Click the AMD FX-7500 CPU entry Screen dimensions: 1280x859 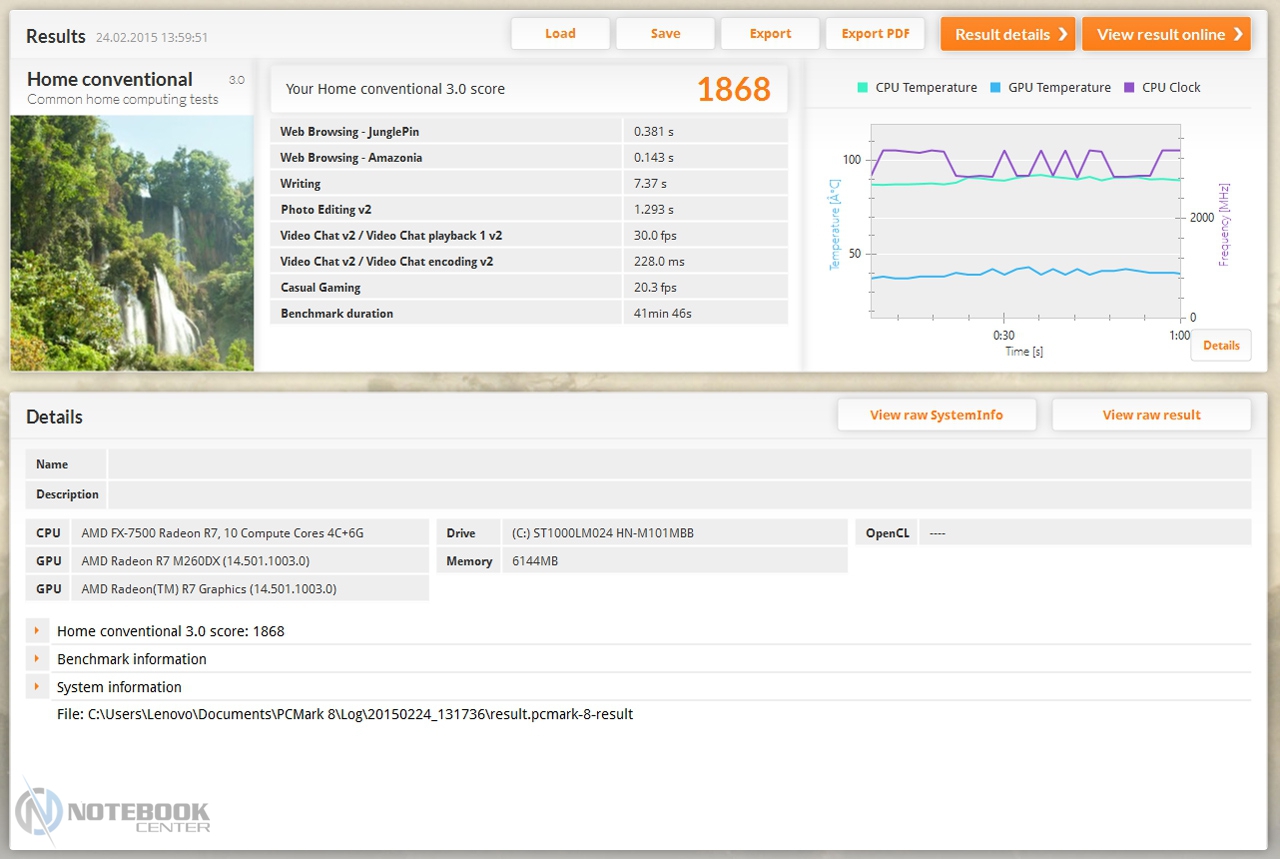tap(250, 533)
